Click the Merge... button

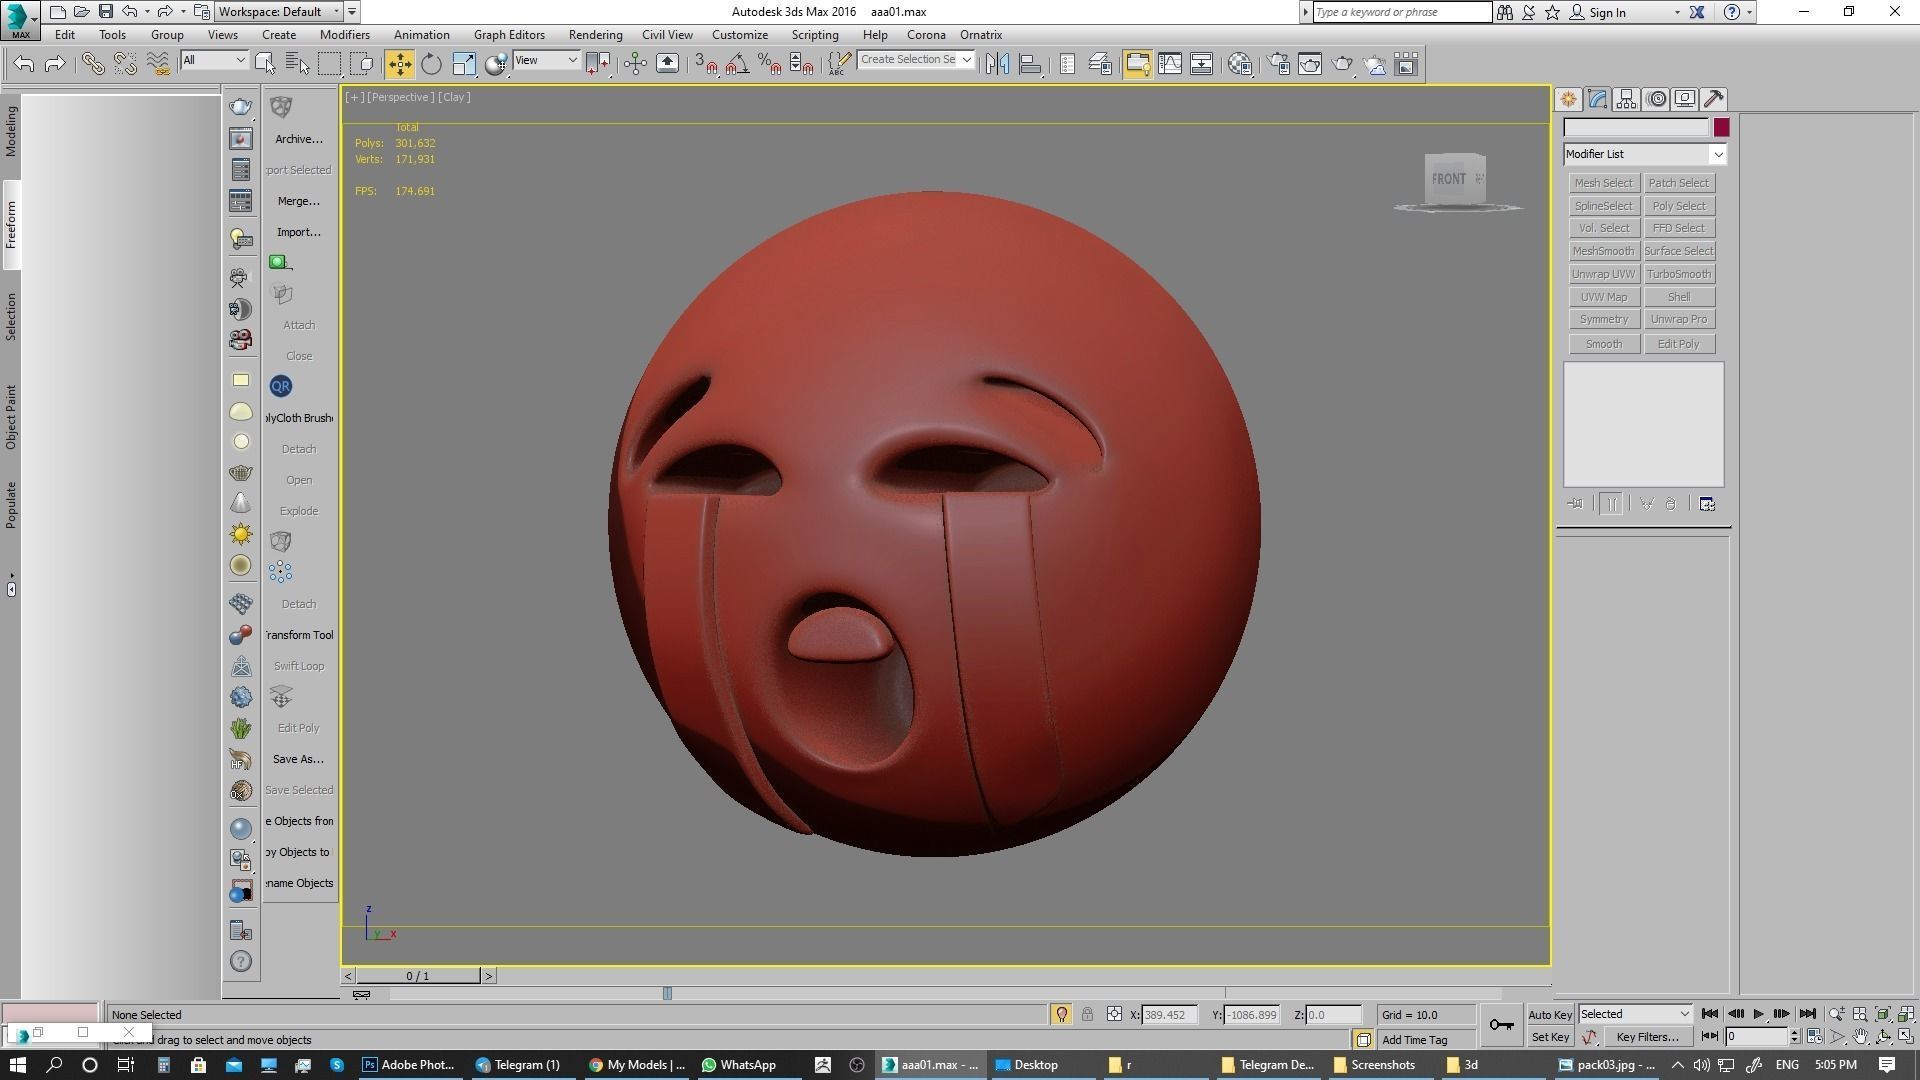tap(298, 201)
